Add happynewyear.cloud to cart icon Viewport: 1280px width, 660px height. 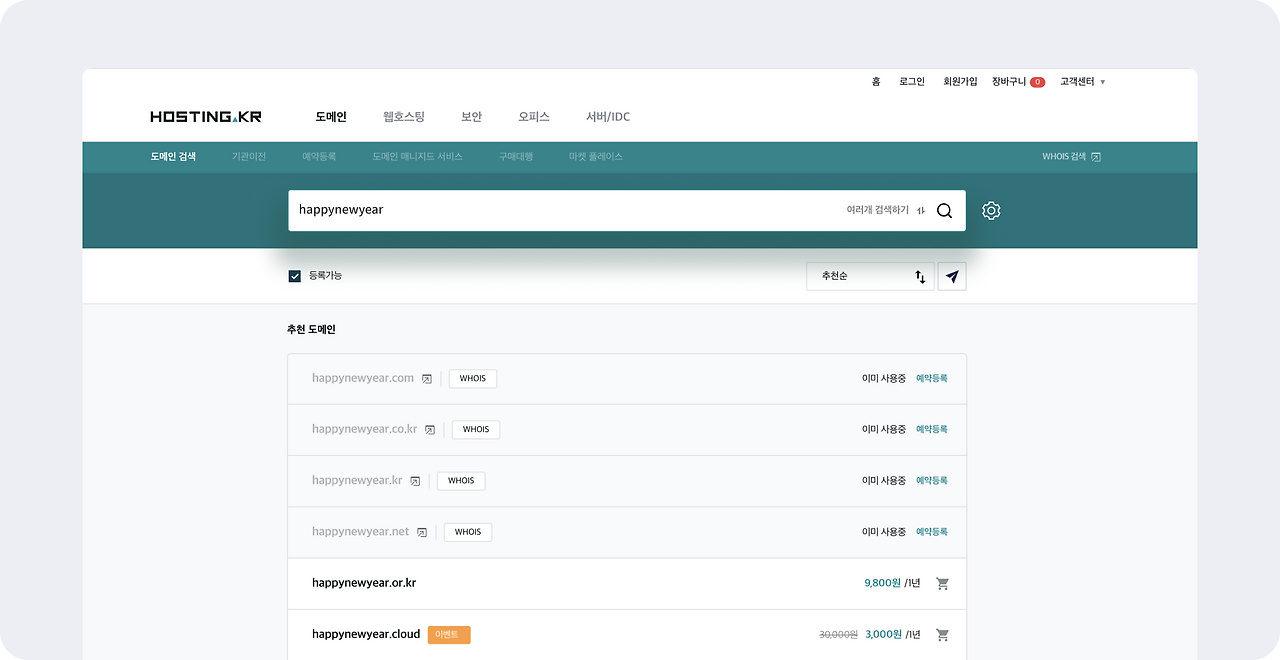click(x=942, y=634)
